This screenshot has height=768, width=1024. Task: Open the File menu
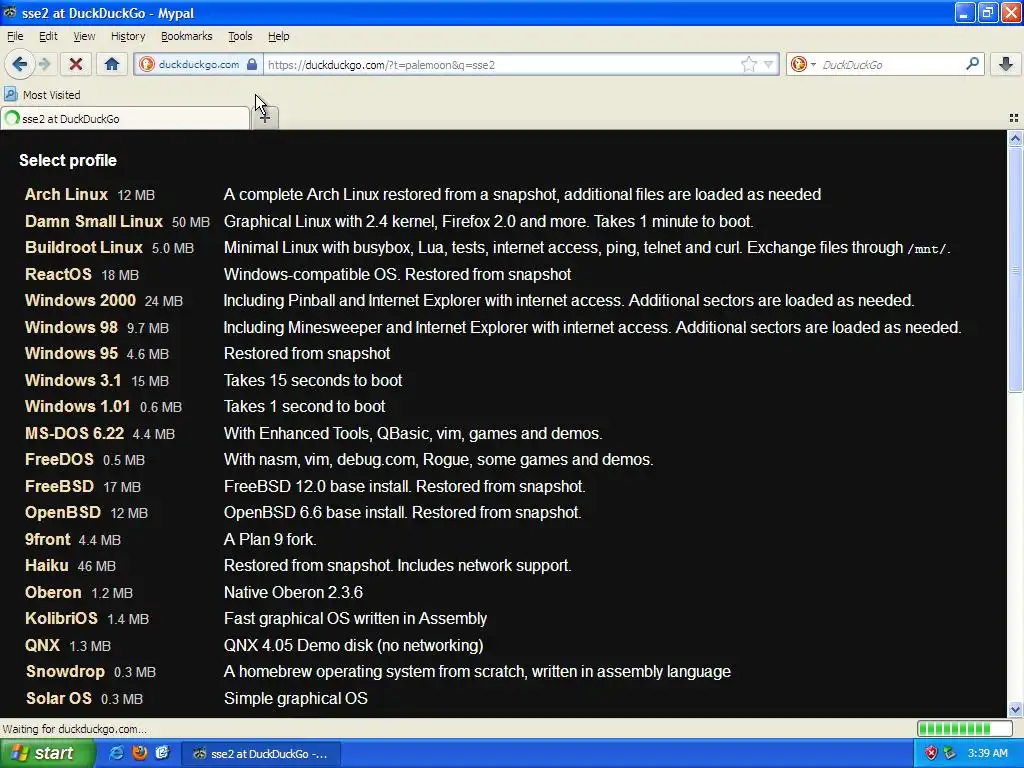pos(15,36)
